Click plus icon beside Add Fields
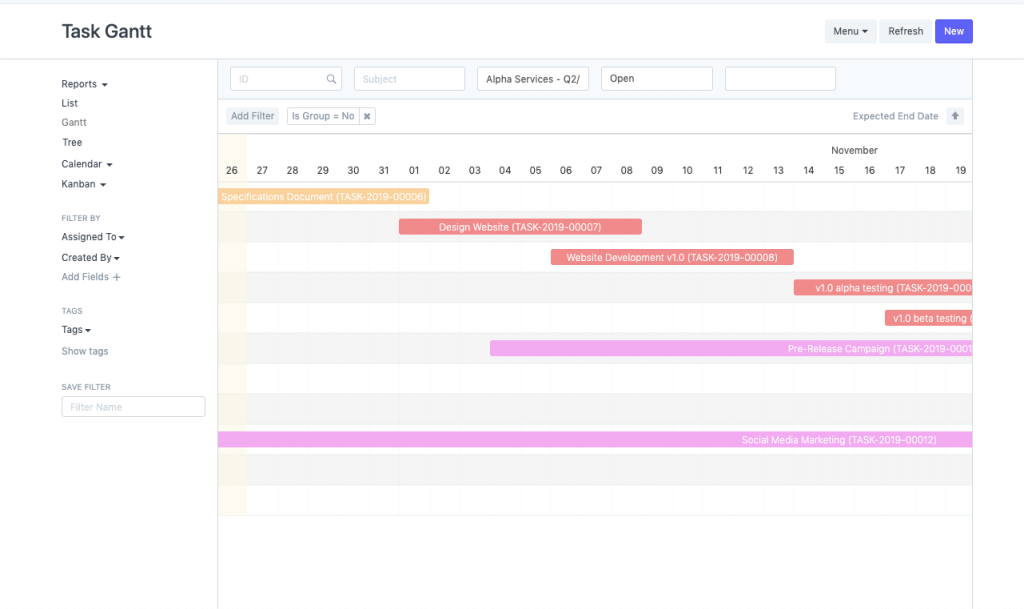Screen dimensions: 1024x609 pyautogui.click(x=116, y=277)
